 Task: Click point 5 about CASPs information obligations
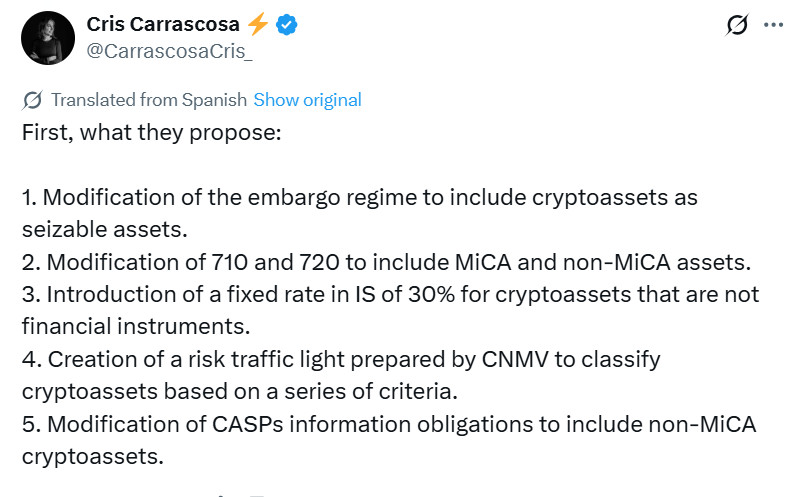[390, 424]
